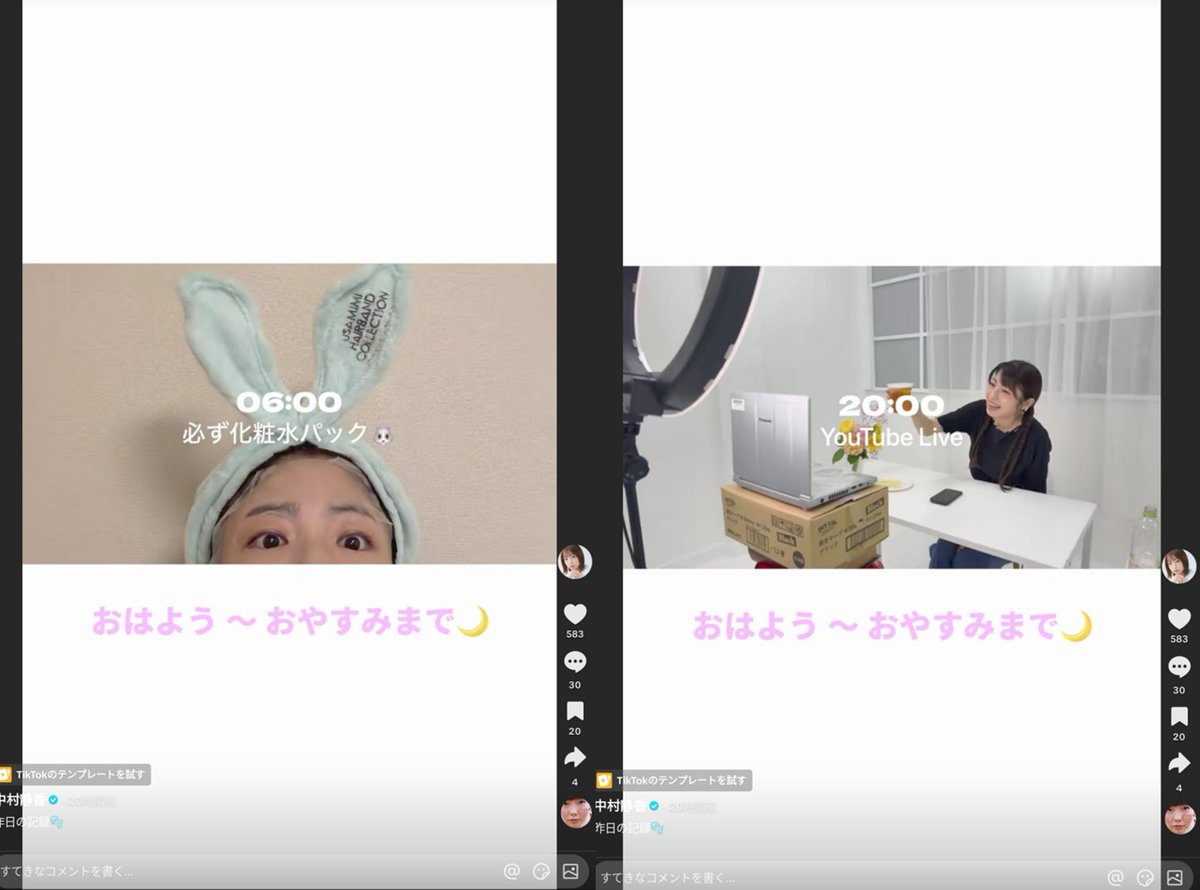Share the right video via arrow icon

pos(1179,763)
